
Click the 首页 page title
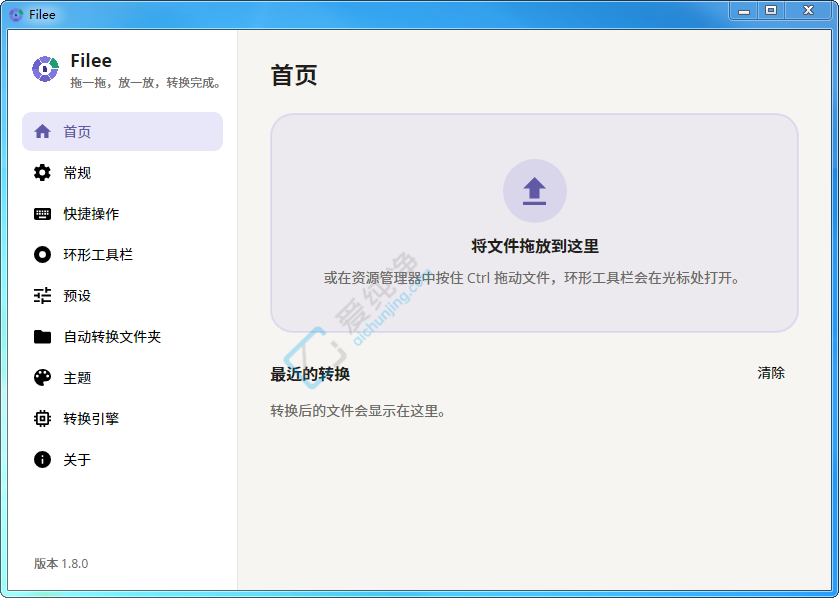tap(294, 75)
